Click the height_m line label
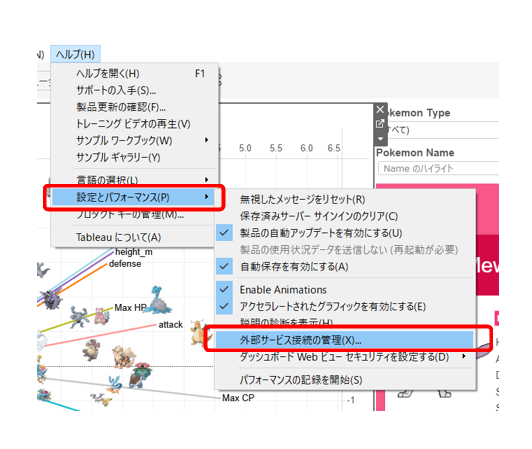 (134, 252)
